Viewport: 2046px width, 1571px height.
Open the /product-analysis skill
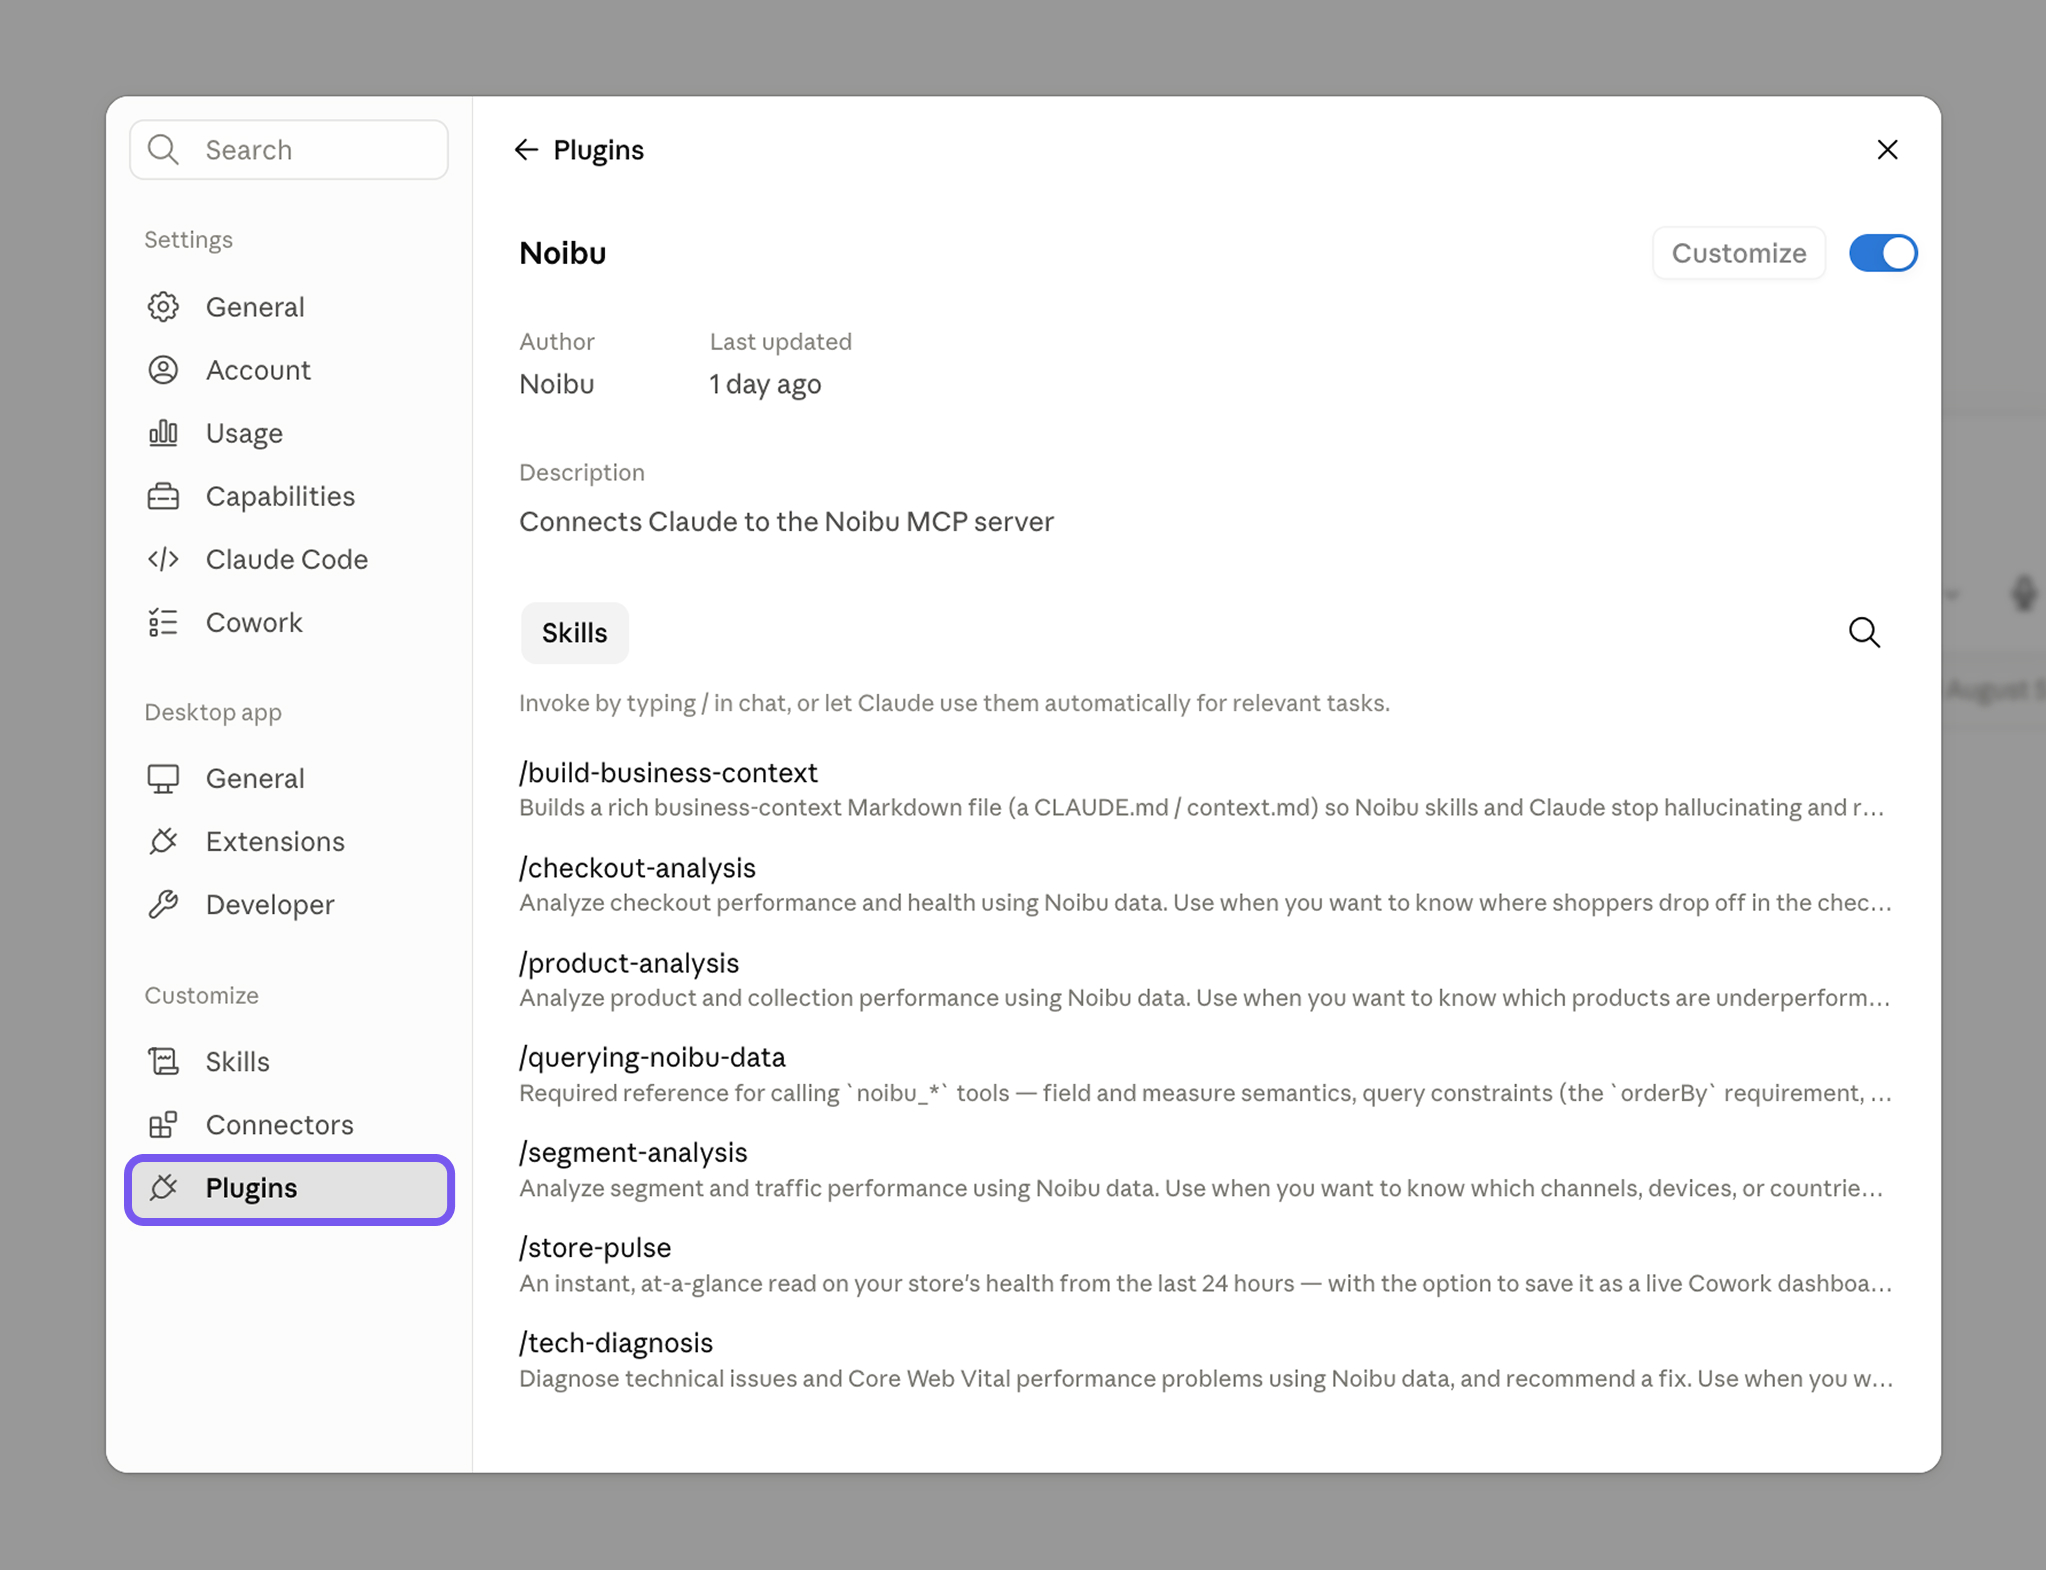pyautogui.click(x=629, y=962)
